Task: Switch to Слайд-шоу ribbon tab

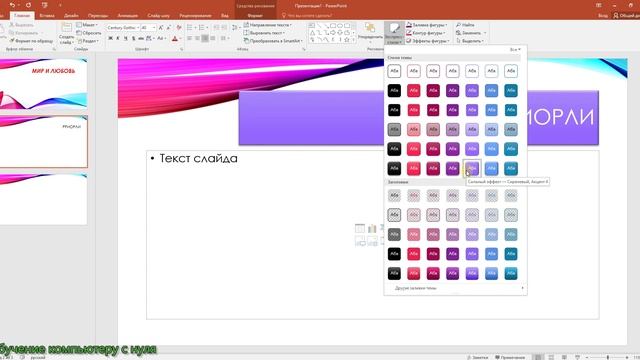Action: coord(158,16)
